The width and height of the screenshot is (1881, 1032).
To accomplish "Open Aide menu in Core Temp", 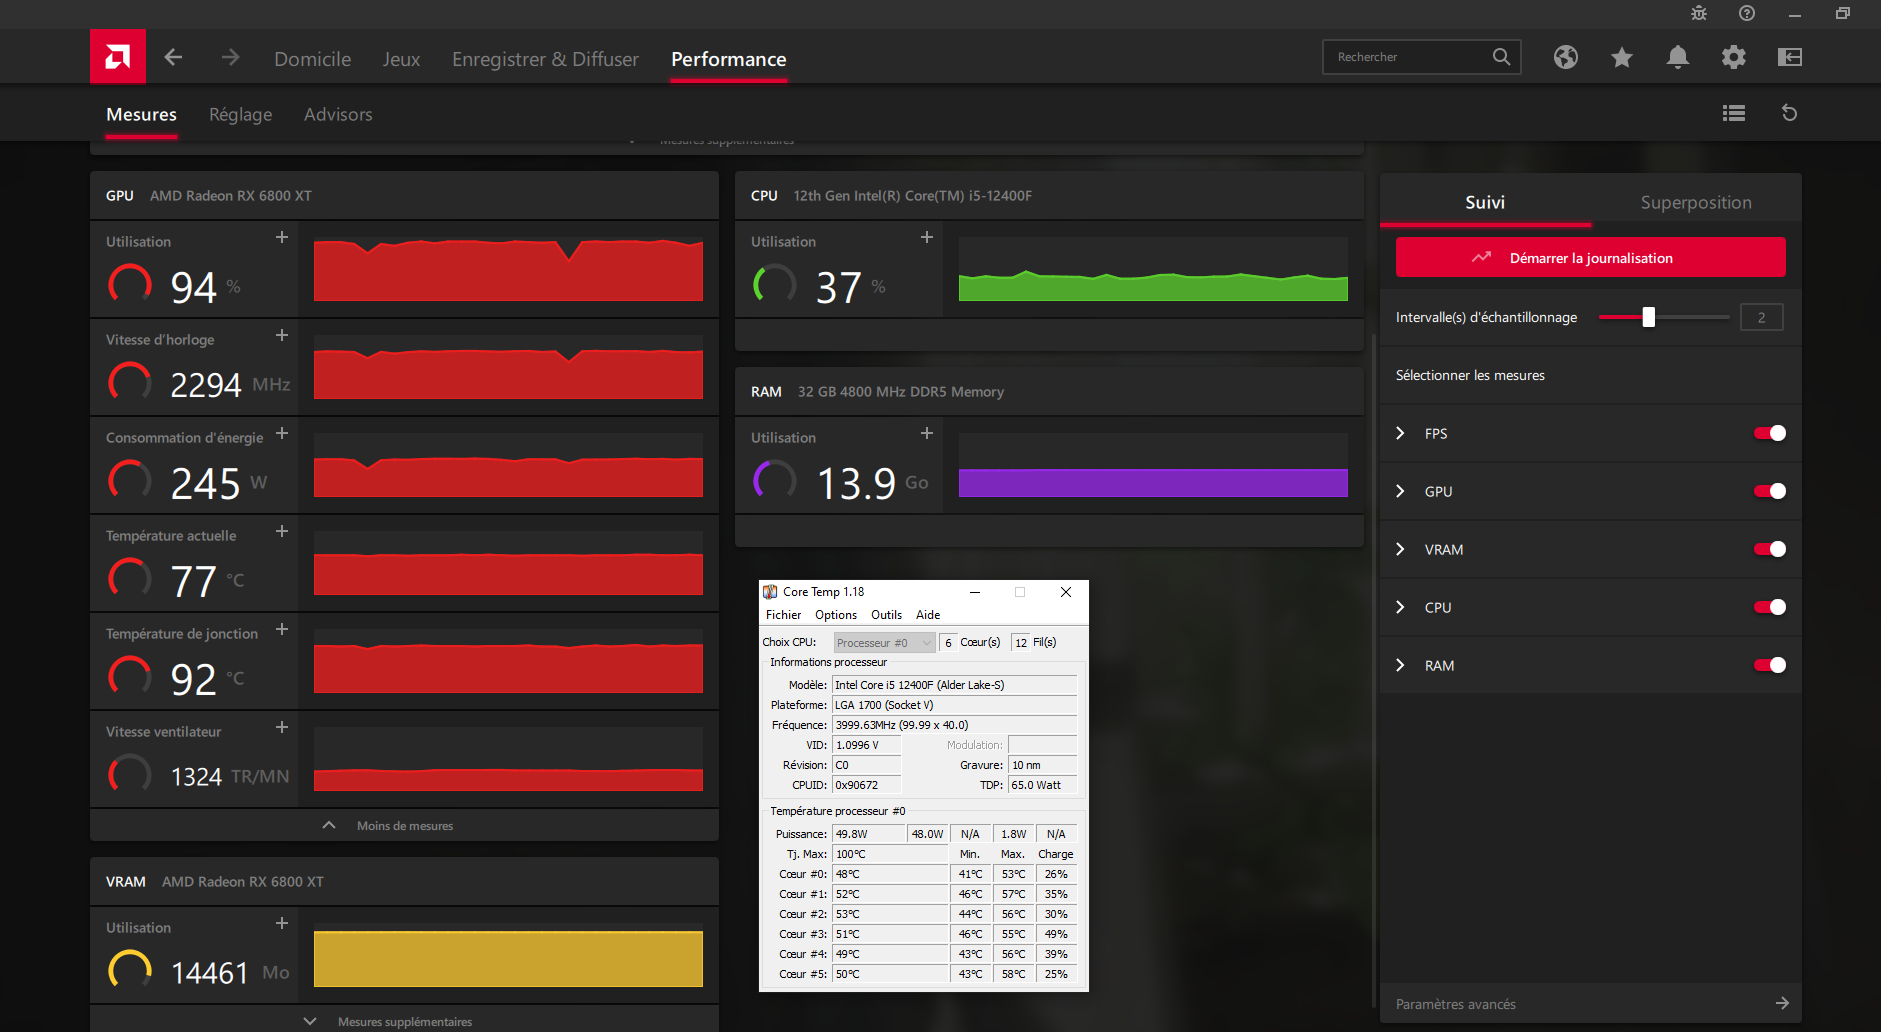I will tap(928, 615).
